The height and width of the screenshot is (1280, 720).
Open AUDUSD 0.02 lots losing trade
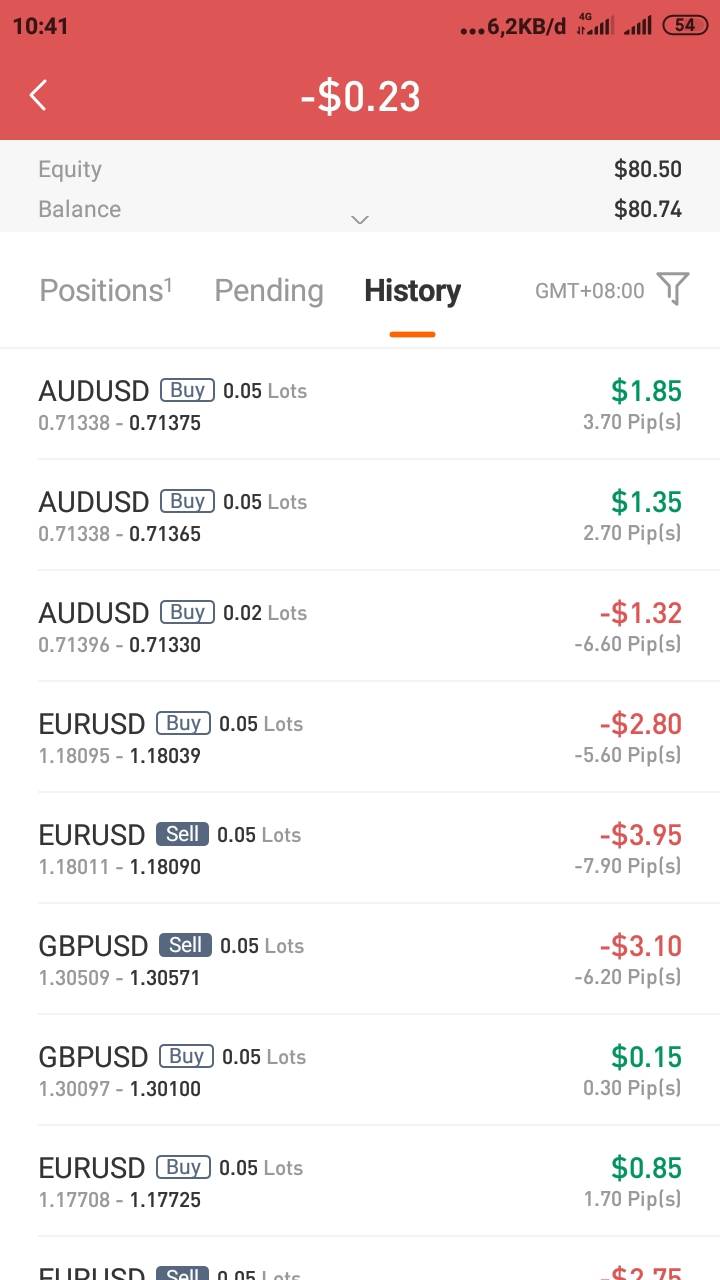(x=360, y=627)
